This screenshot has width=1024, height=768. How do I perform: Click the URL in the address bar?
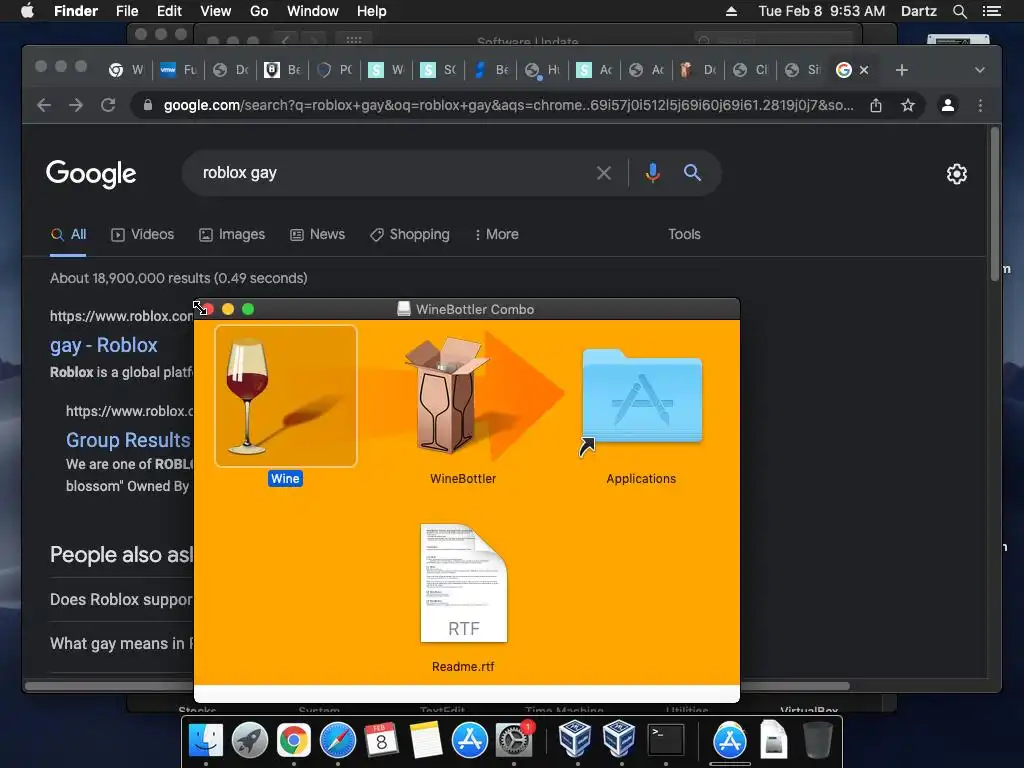tap(508, 105)
